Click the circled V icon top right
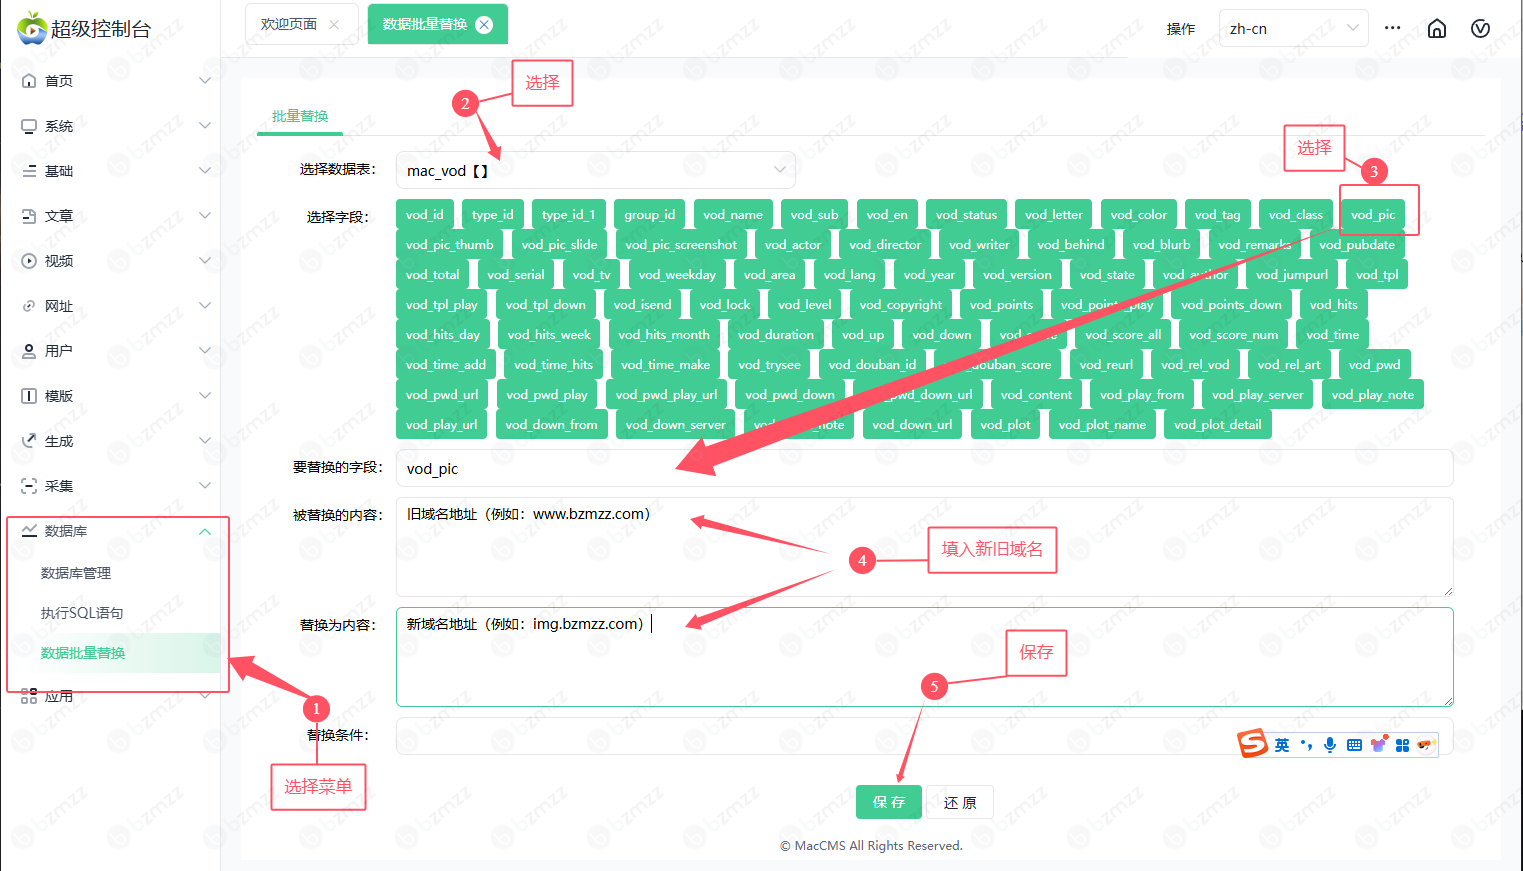 (1480, 29)
